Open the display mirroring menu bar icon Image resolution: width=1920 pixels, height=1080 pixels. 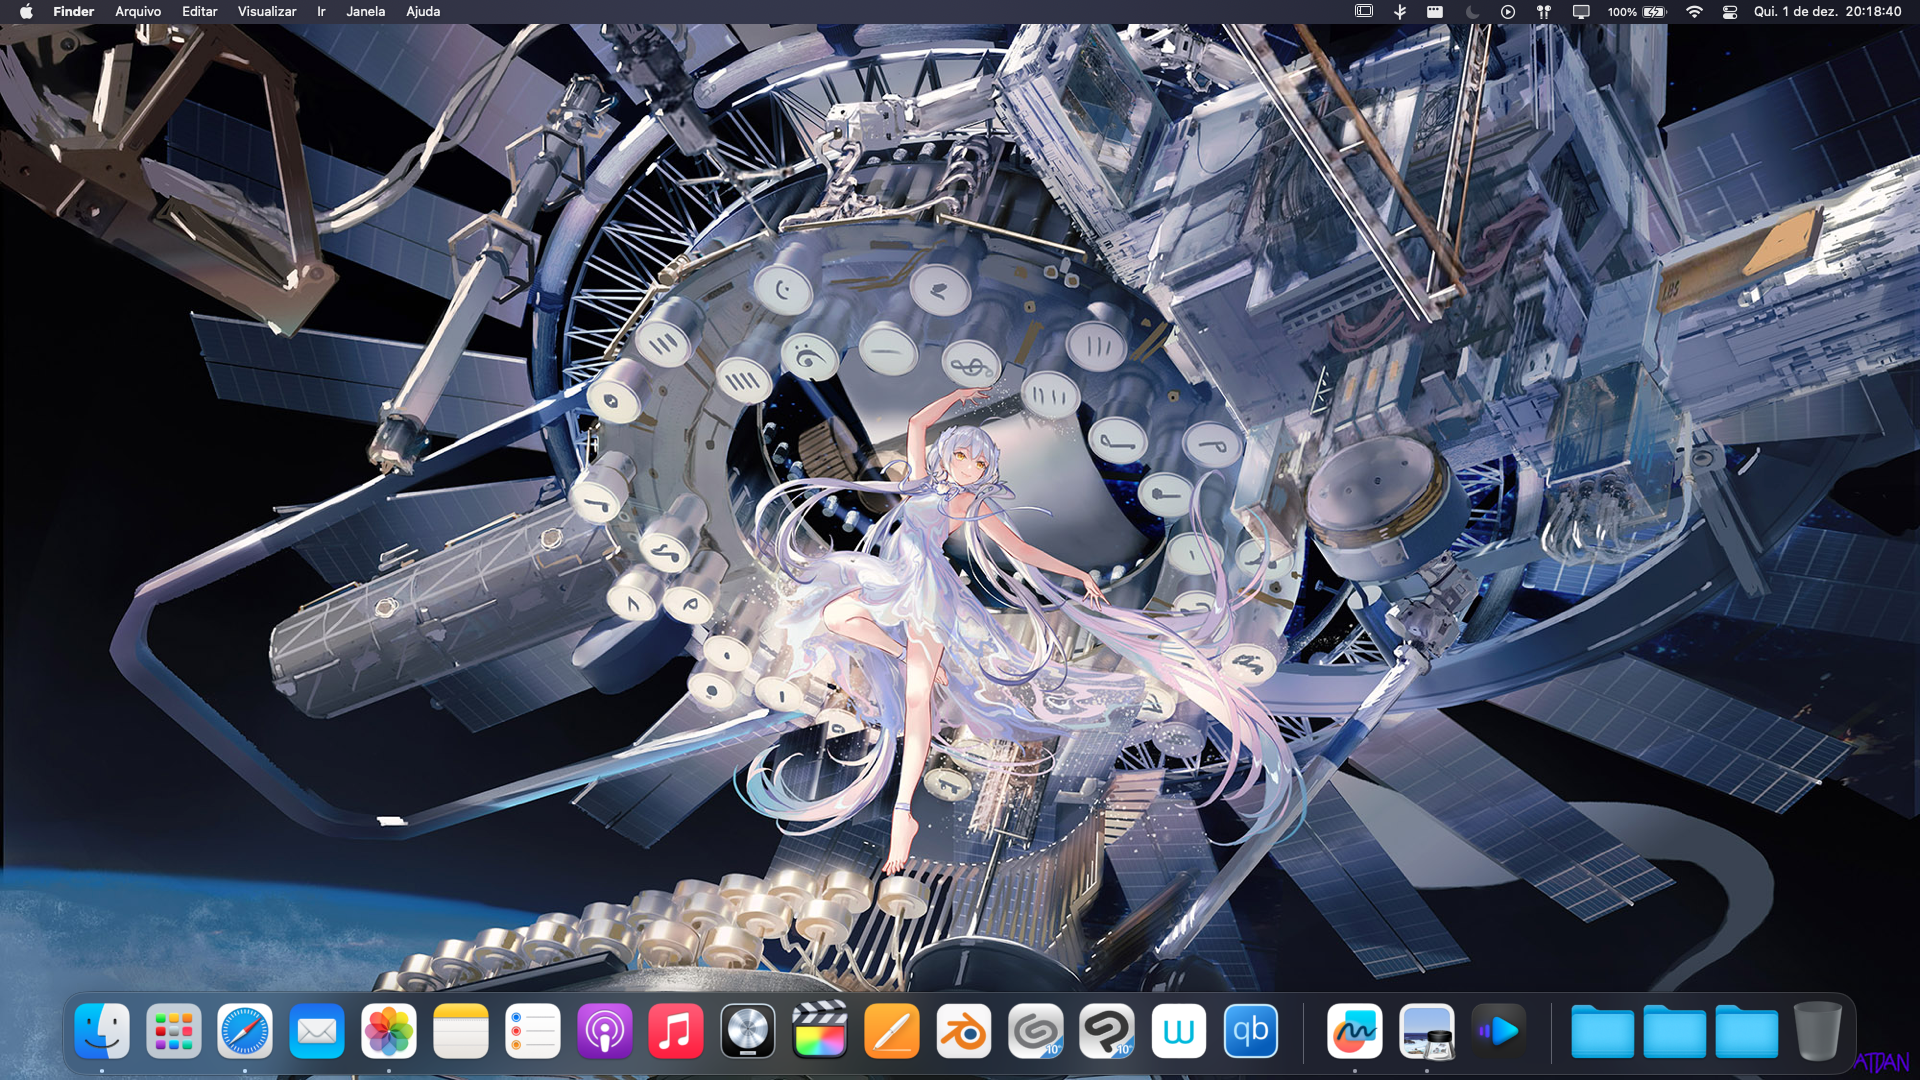pyautogui.click(x=1581, y=12)
